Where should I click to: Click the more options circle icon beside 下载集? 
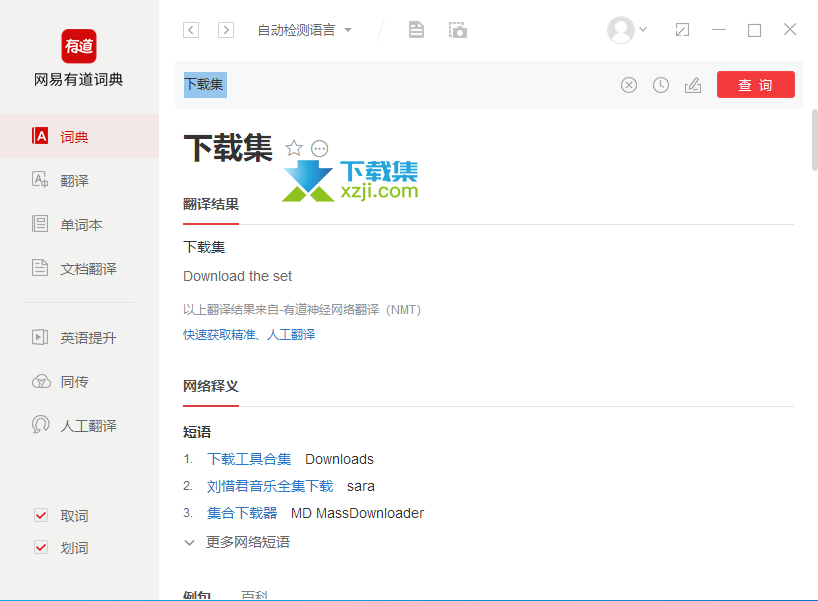point(319,149)
